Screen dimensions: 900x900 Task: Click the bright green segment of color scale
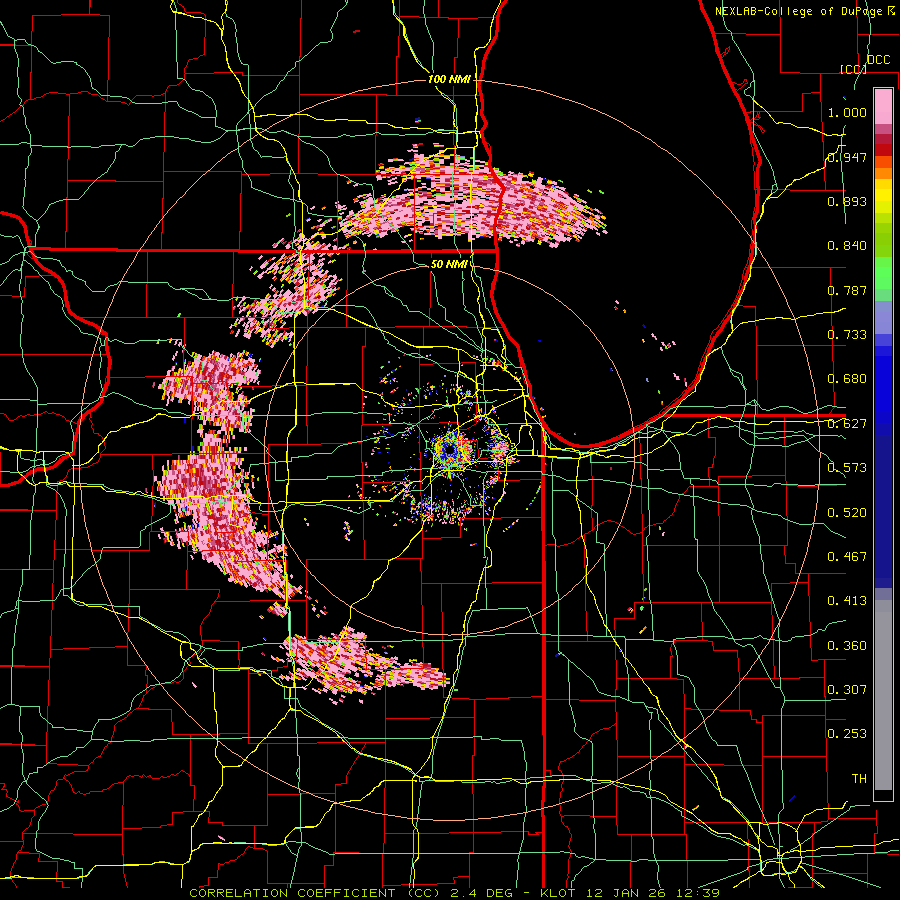pos(883,273)
